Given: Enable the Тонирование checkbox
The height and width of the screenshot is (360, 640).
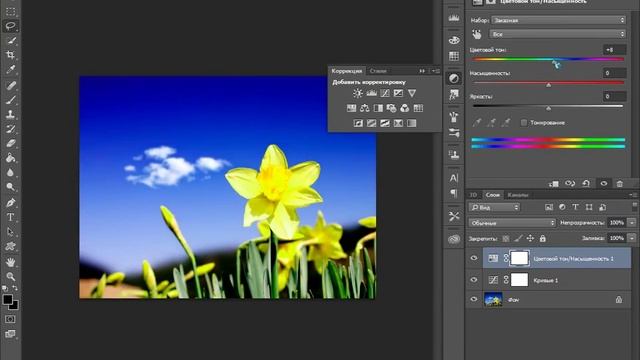Looking at the screenshot, I should point(524,122).
